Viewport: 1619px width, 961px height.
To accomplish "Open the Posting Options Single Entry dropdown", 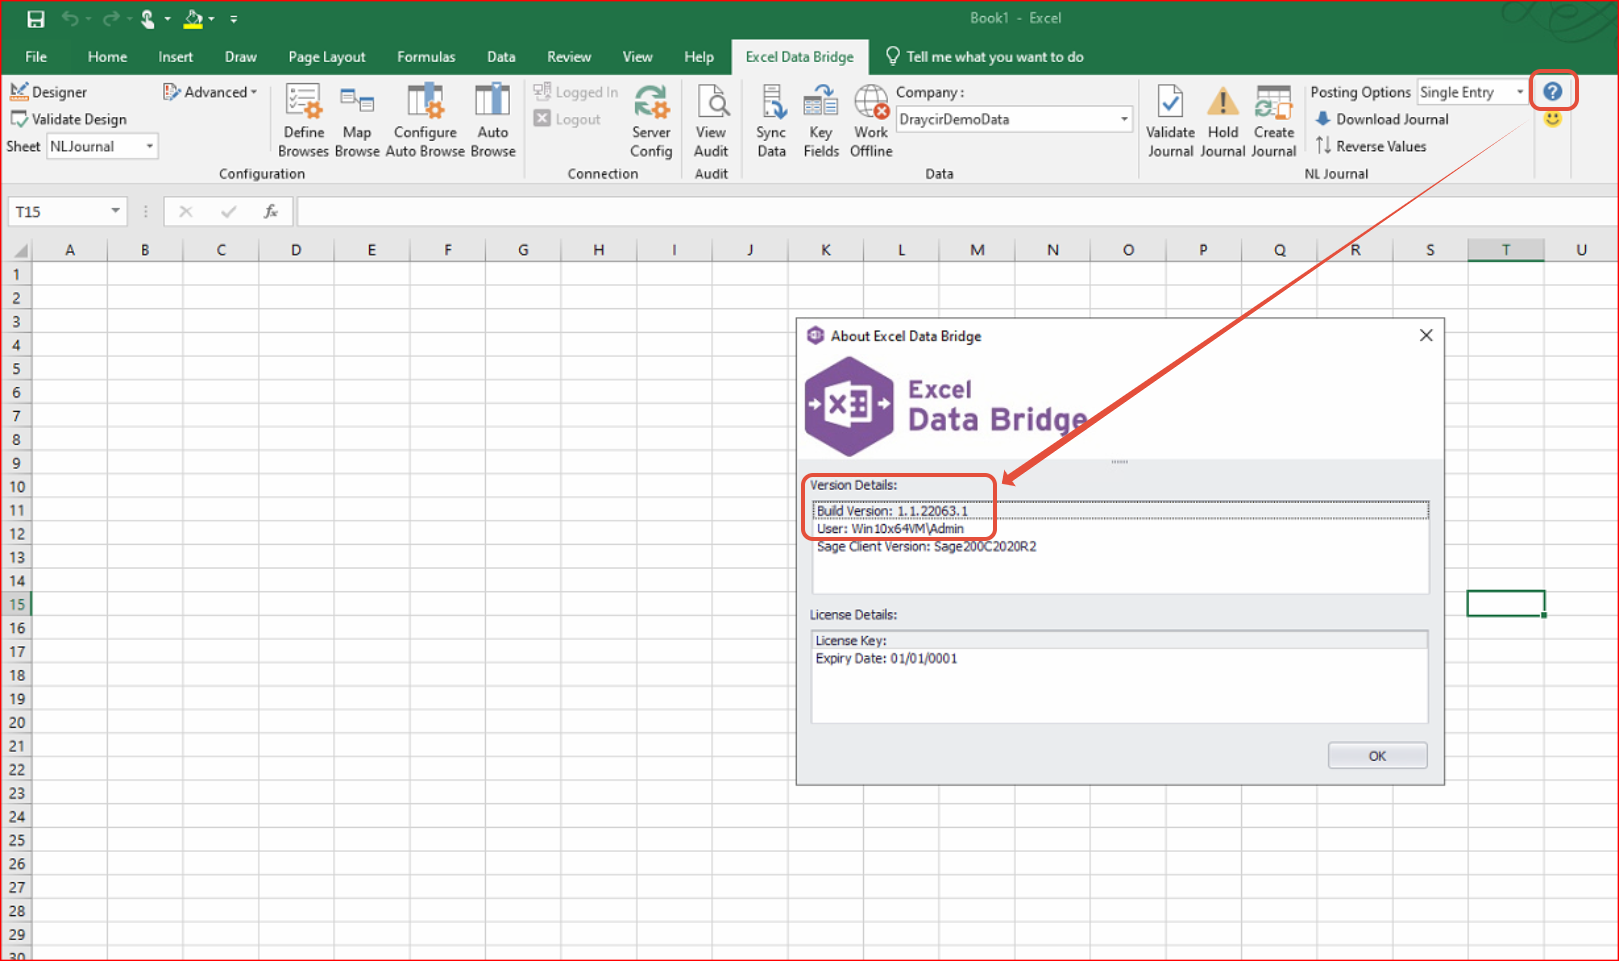I will coord(1520,92).
